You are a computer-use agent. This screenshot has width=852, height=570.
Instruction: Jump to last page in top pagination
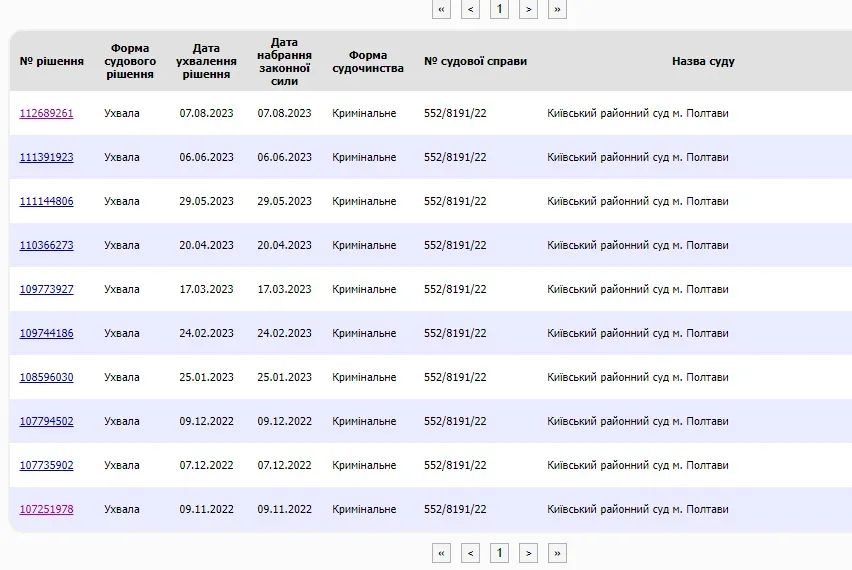[557, 9]
